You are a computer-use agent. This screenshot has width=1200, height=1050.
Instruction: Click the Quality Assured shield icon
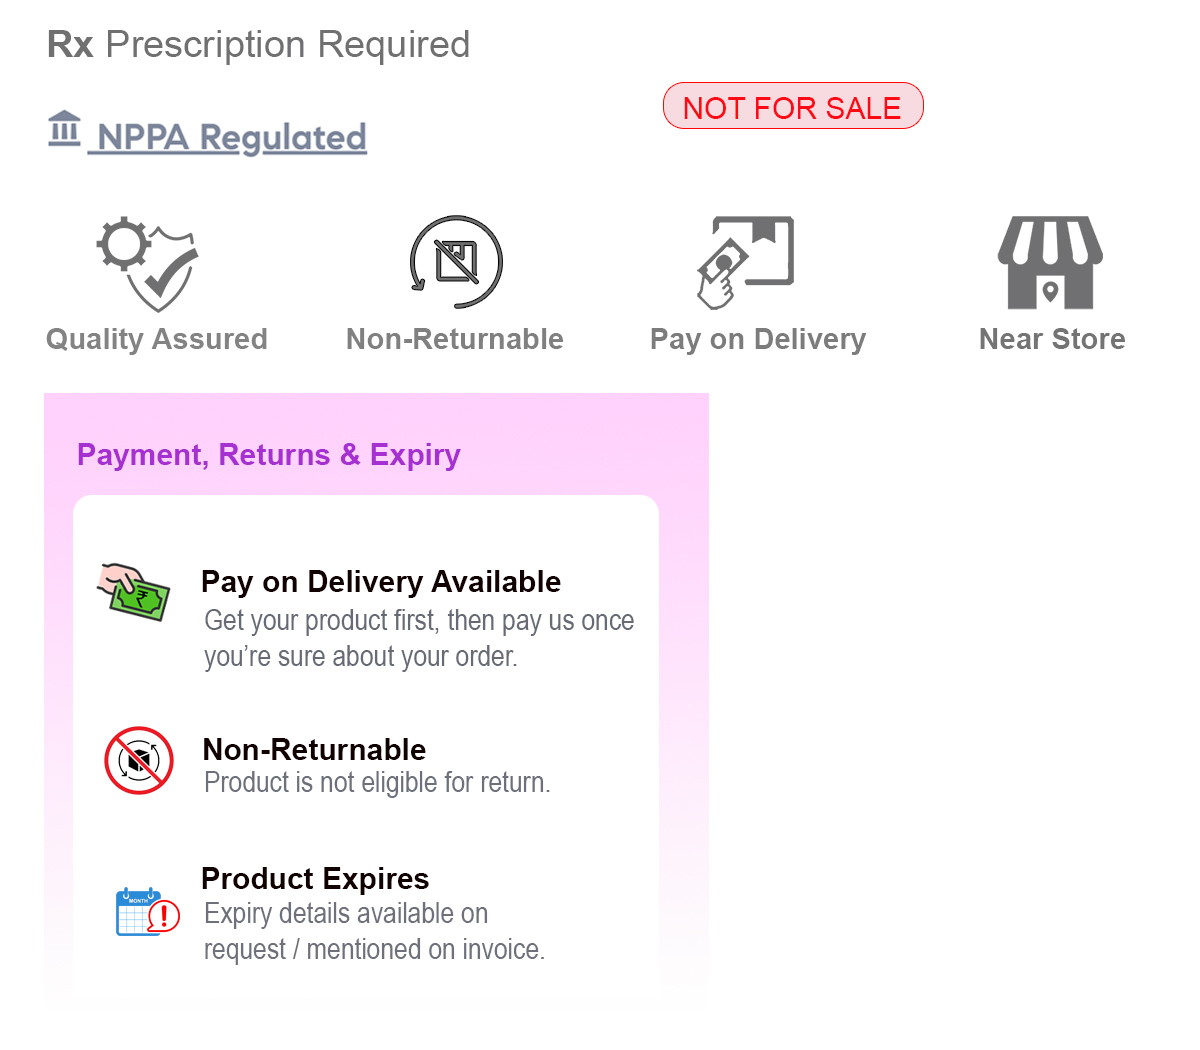coord(149,263)
